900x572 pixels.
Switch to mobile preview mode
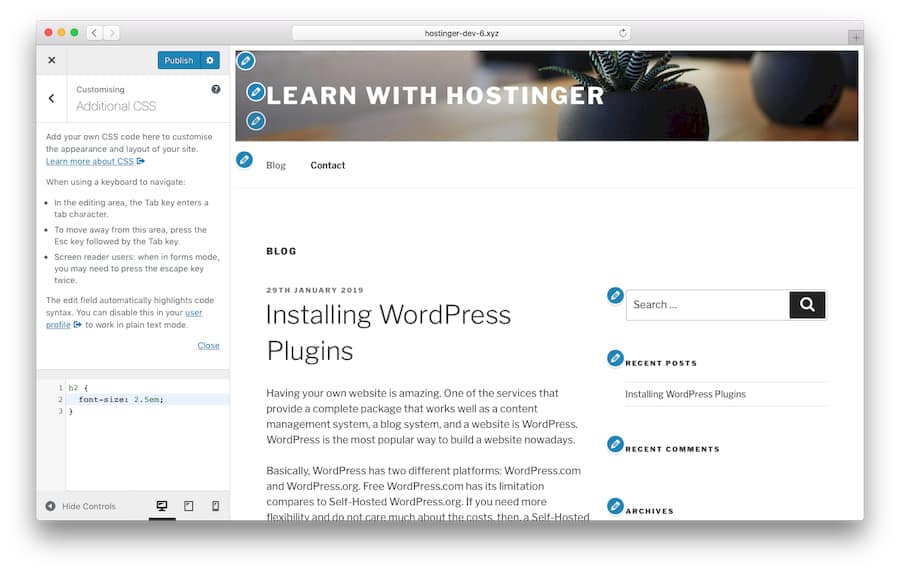click(x=215, y=506)
